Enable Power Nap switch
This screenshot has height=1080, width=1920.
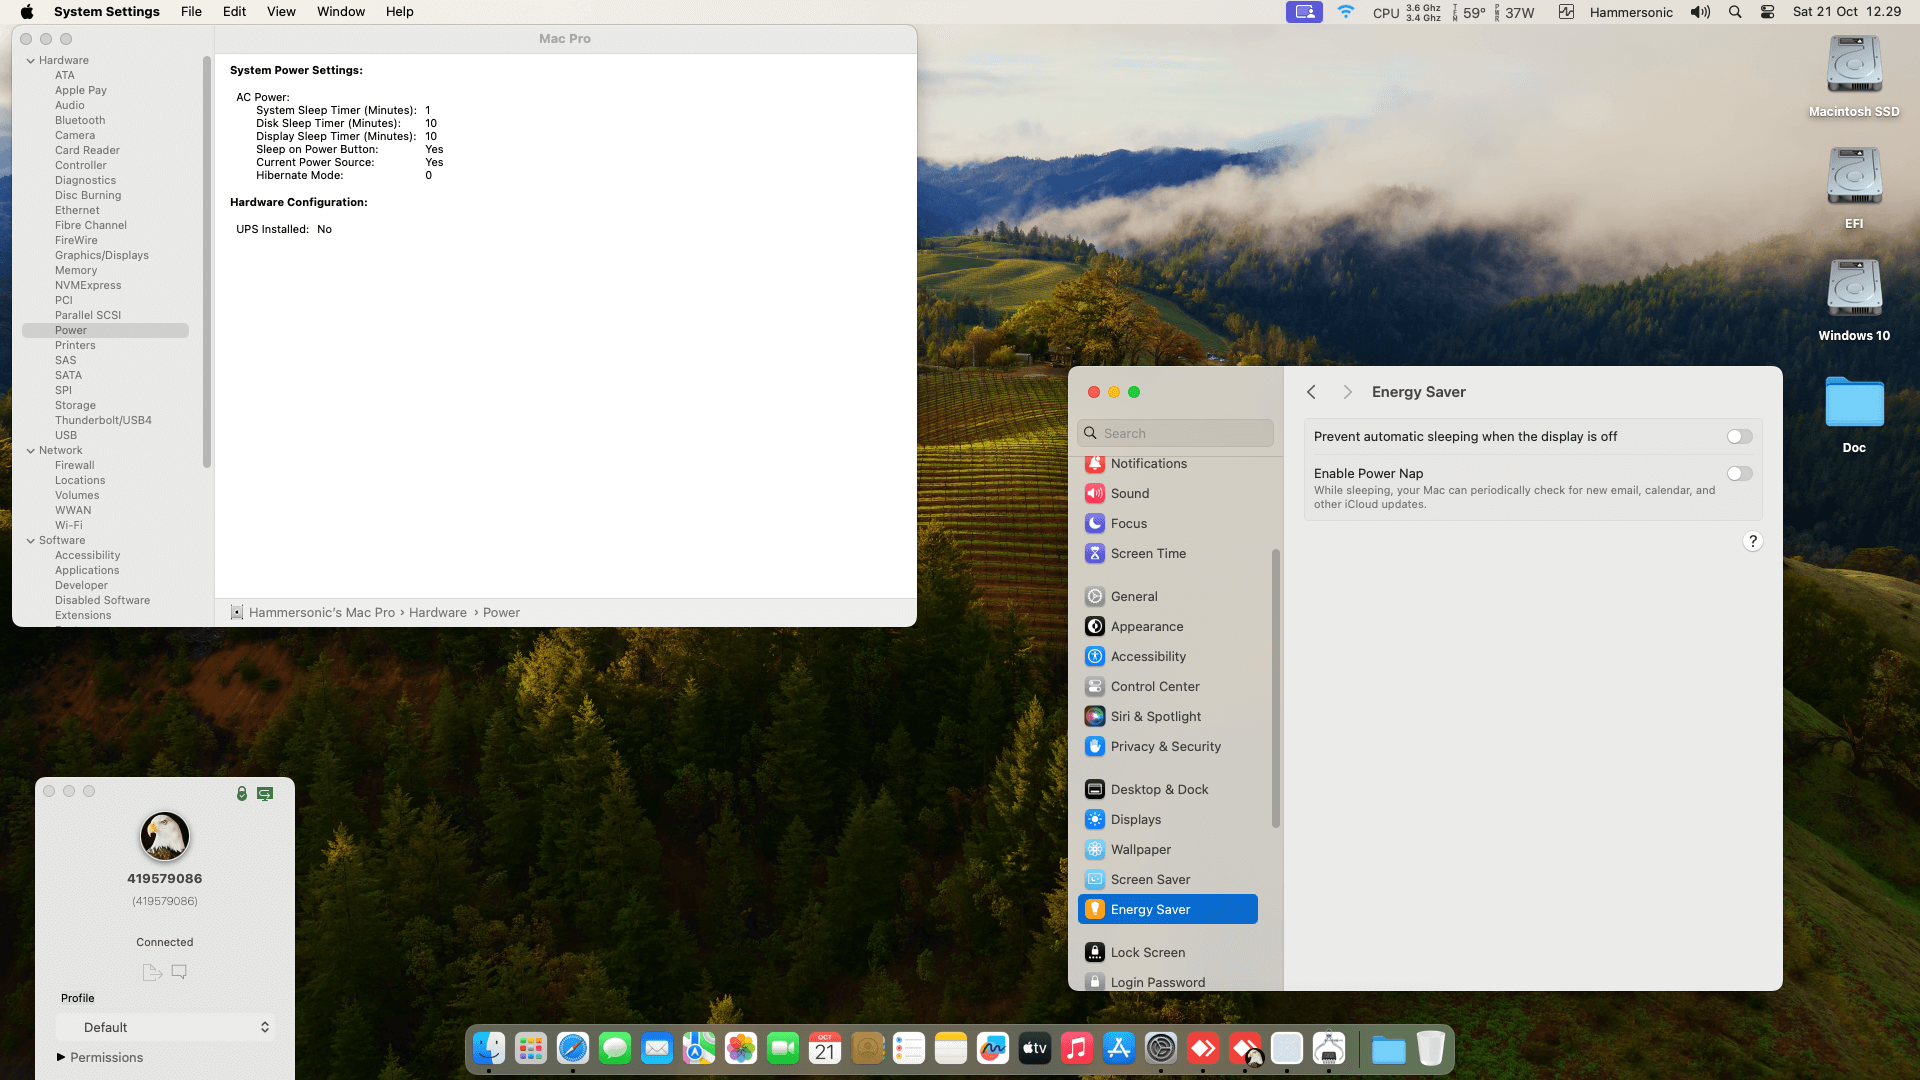[x=1739, y=474]
